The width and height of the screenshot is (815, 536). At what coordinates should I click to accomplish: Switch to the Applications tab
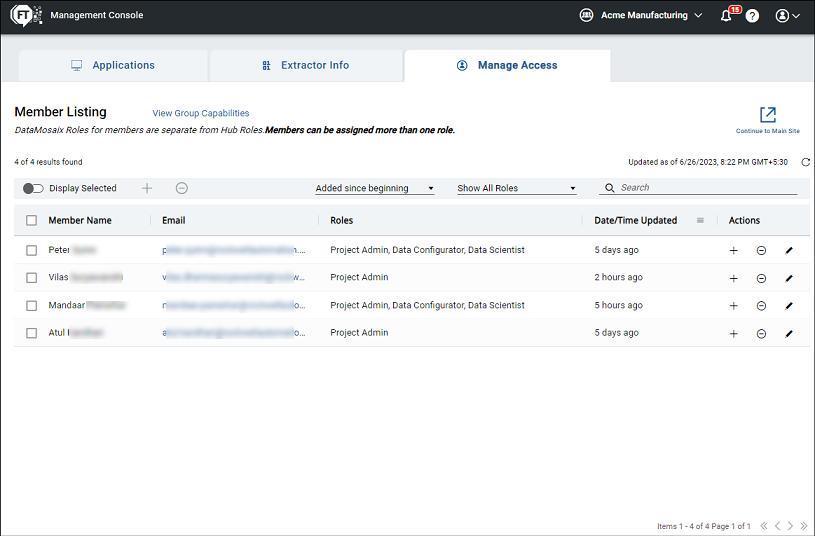113,66
